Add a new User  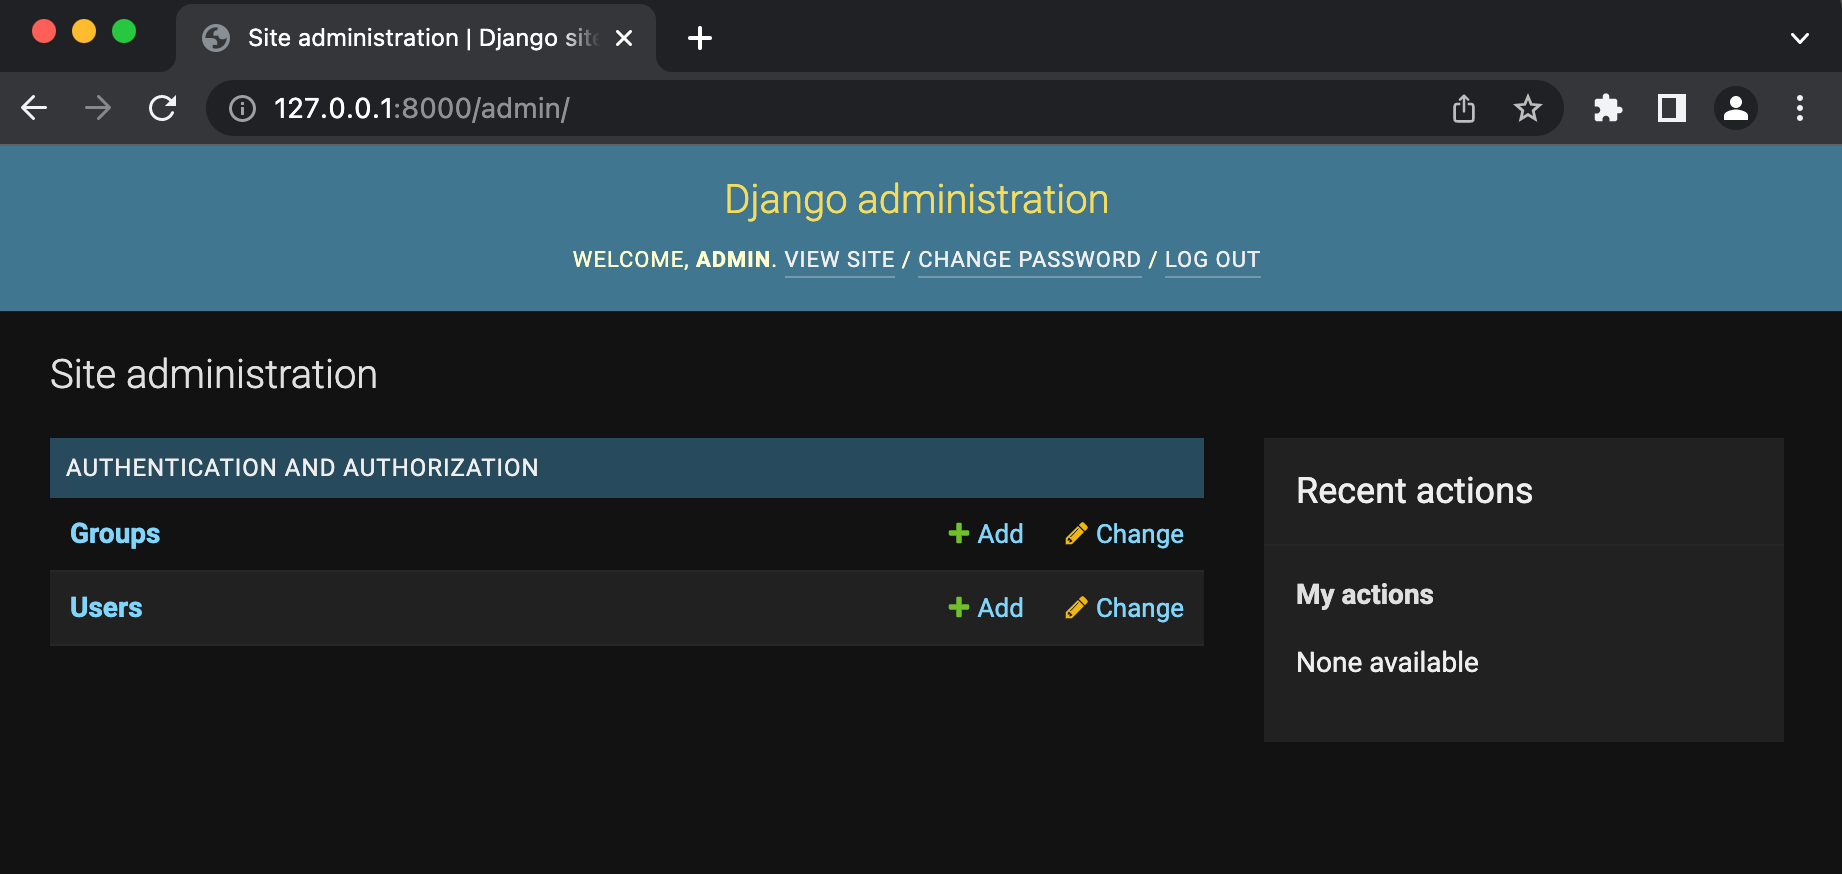point(986,608)
